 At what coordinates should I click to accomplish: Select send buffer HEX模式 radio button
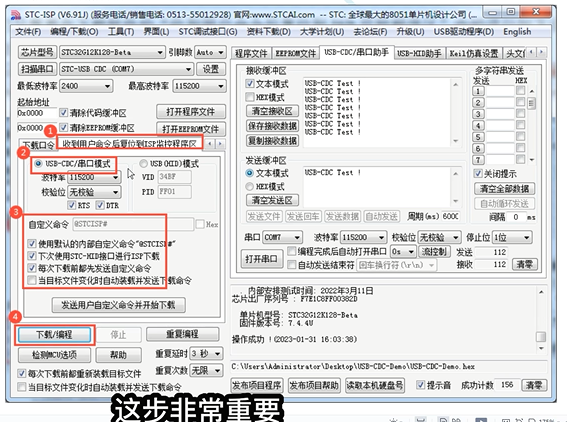pyautogui.click(x=250, y=186)
